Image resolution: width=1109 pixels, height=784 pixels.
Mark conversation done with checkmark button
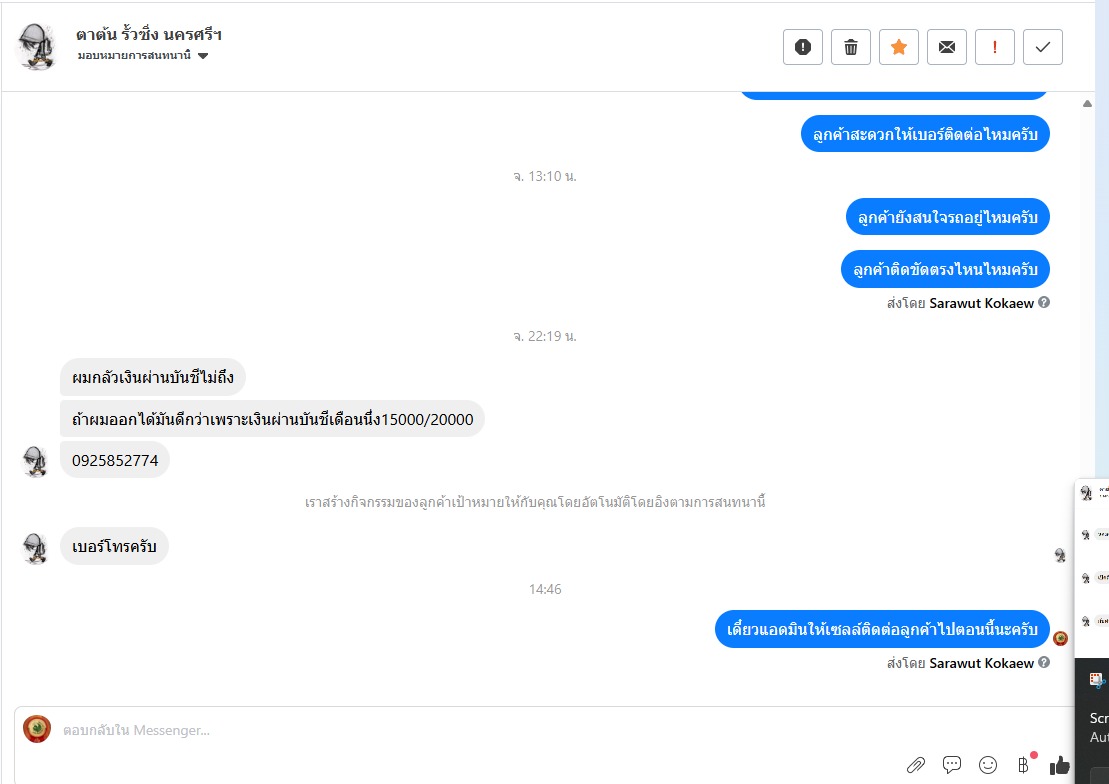[1043, 47]
